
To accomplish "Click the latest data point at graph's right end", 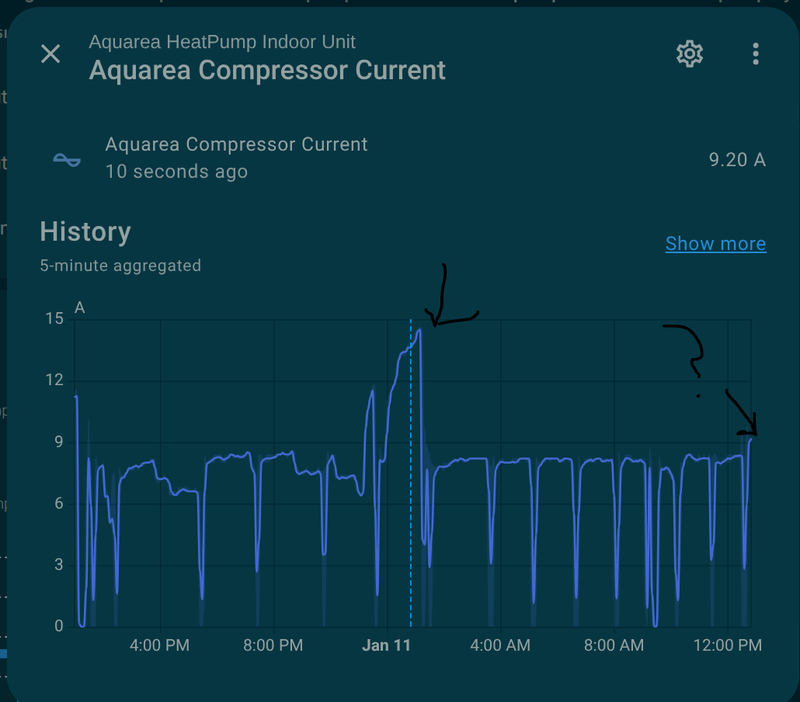I will coord(751,436).
